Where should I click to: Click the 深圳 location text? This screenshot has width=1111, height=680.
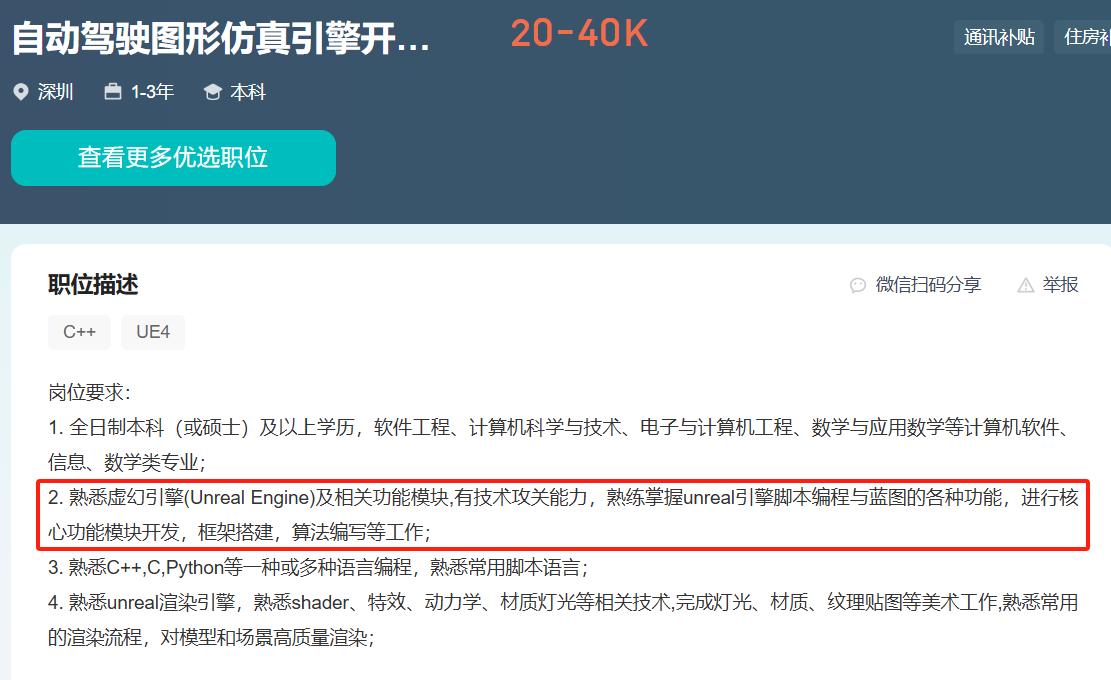56,92
